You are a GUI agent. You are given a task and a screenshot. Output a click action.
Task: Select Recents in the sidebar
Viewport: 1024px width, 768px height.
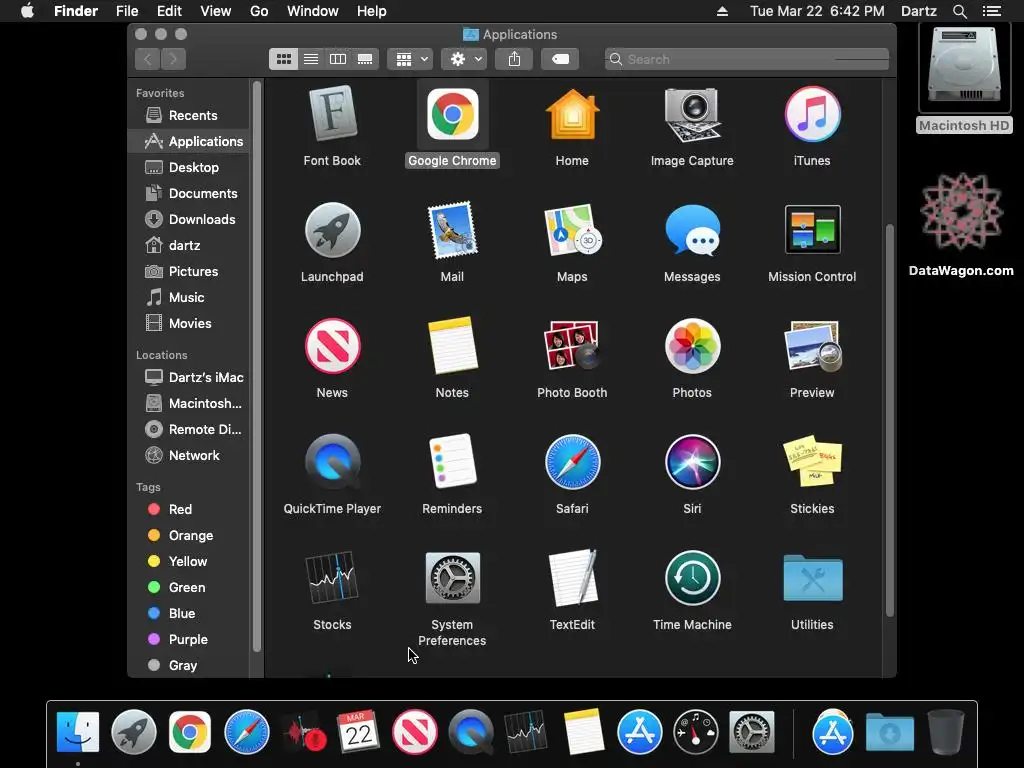tap(189, 116)
